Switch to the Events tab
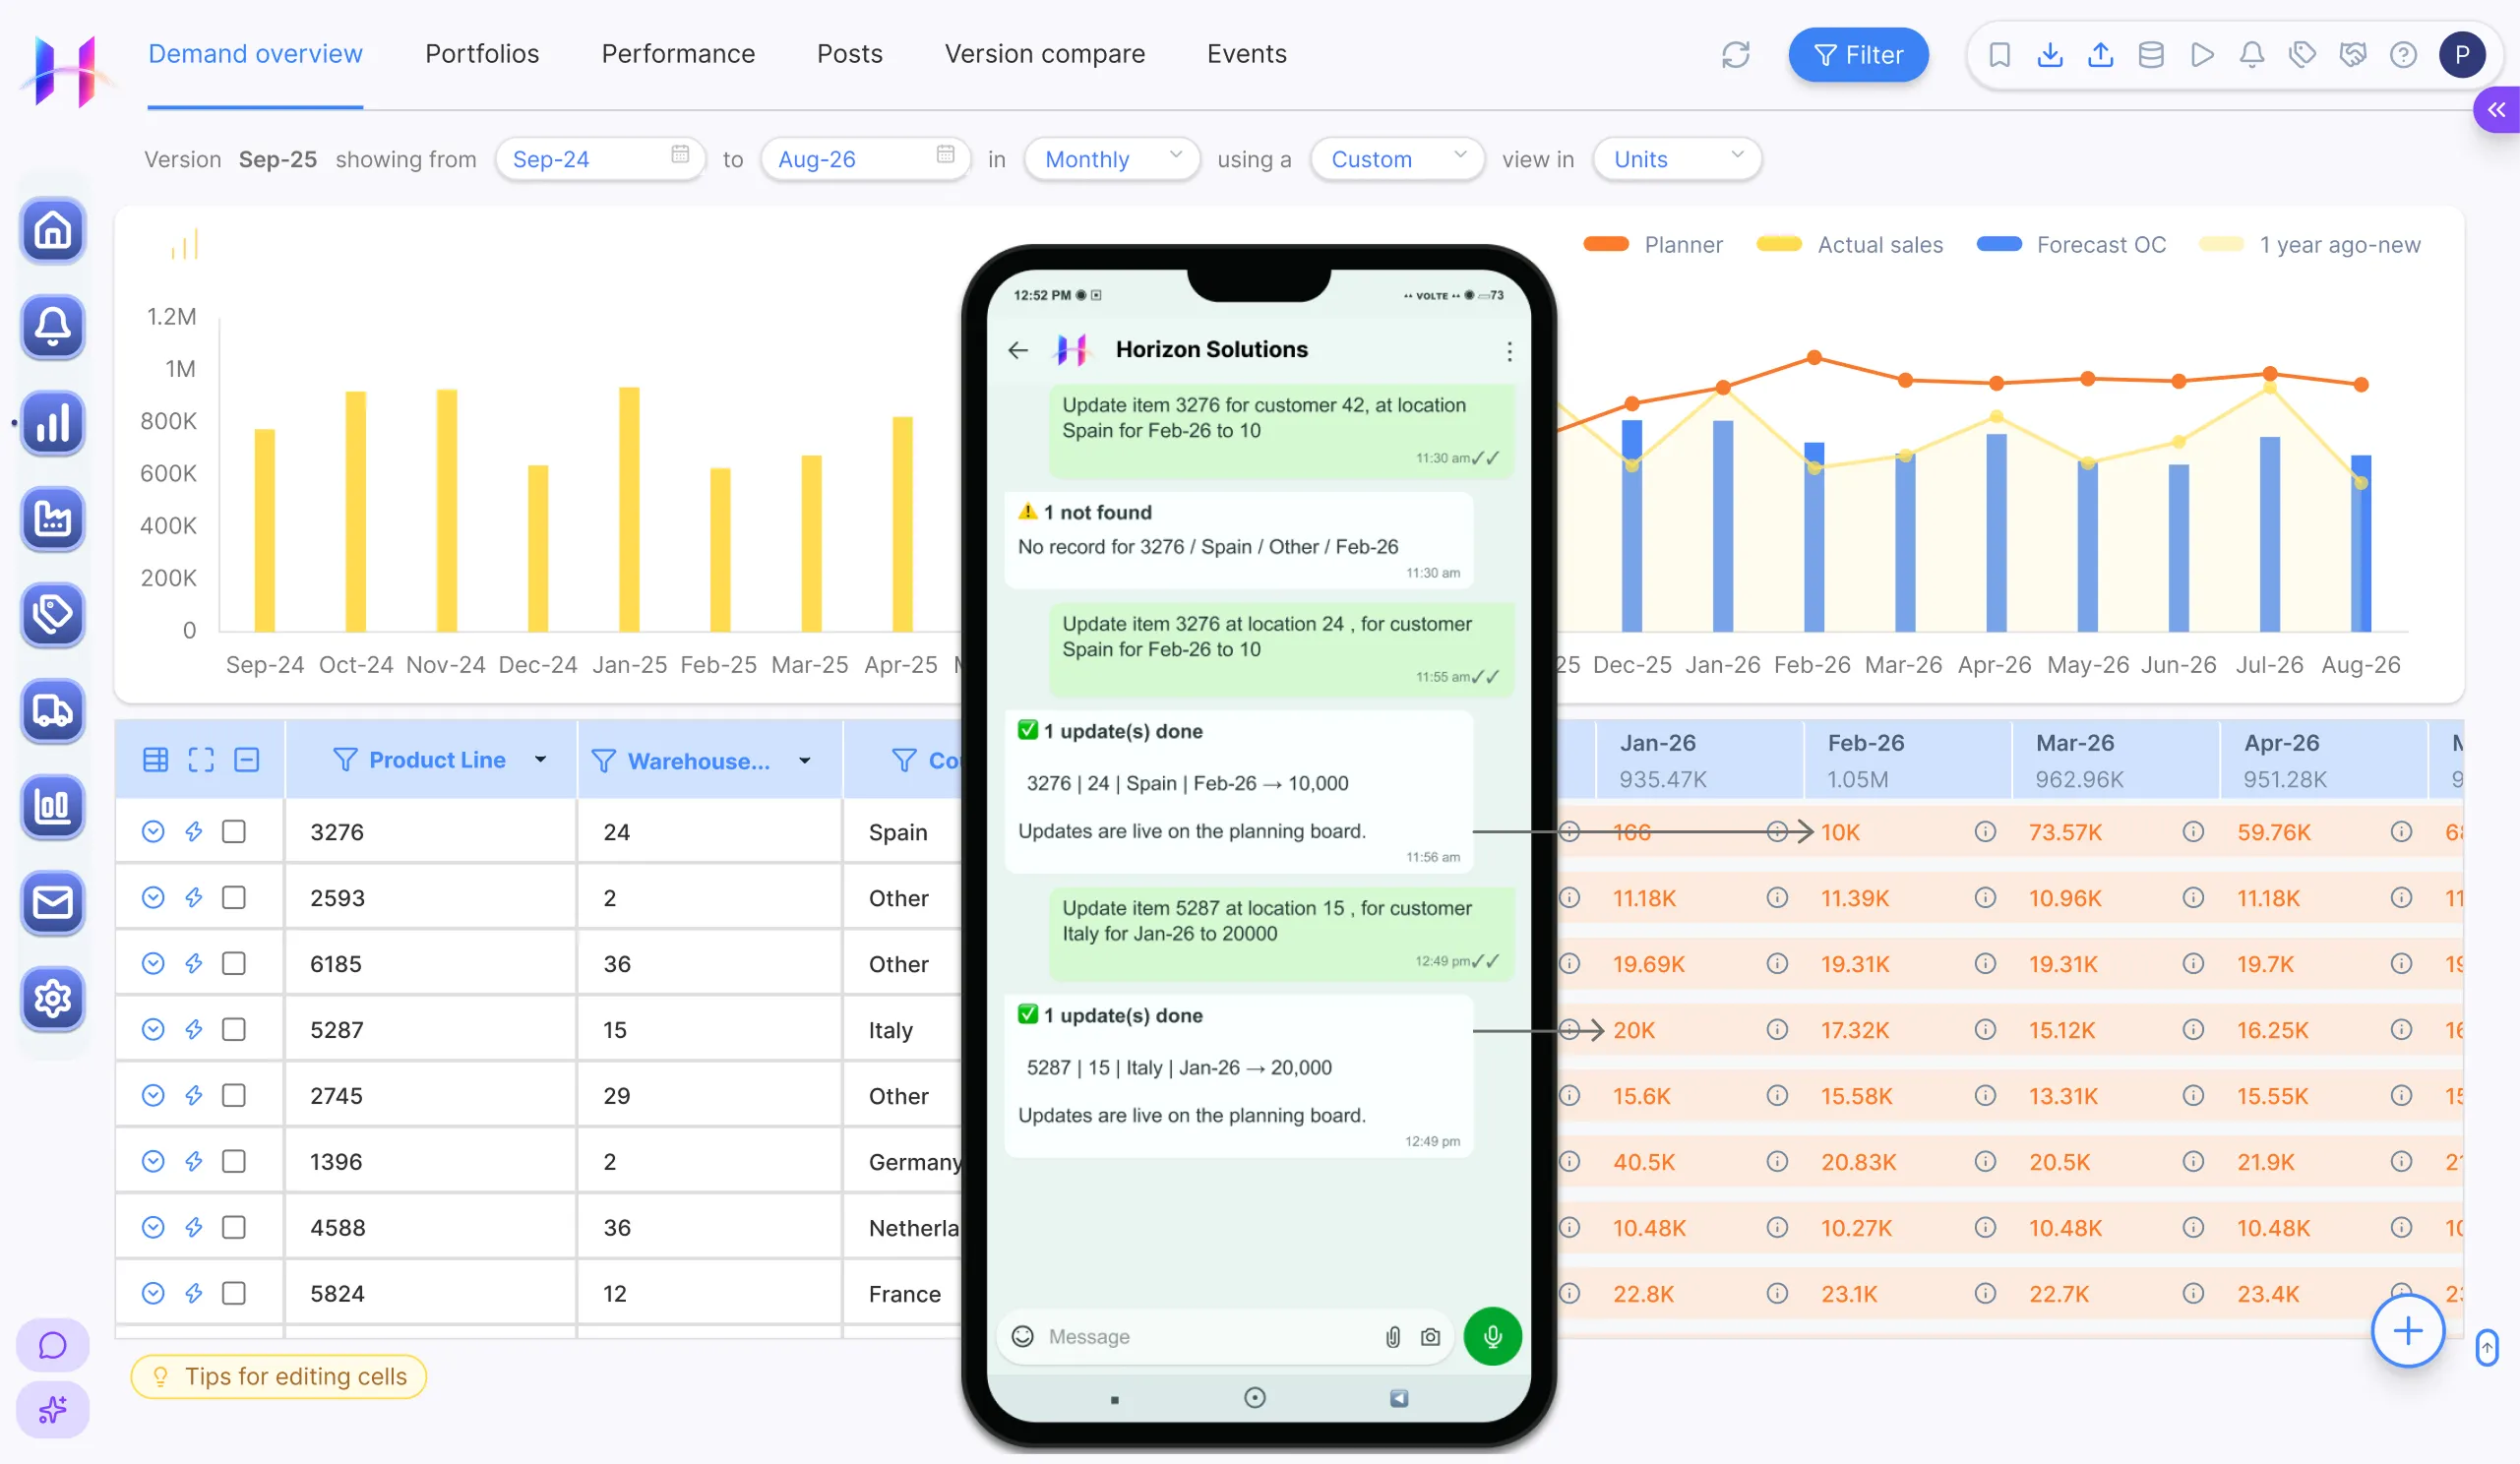The height and width of the screenshot is (1464, 2520). pyautogui.click(x=1247, y=54)
